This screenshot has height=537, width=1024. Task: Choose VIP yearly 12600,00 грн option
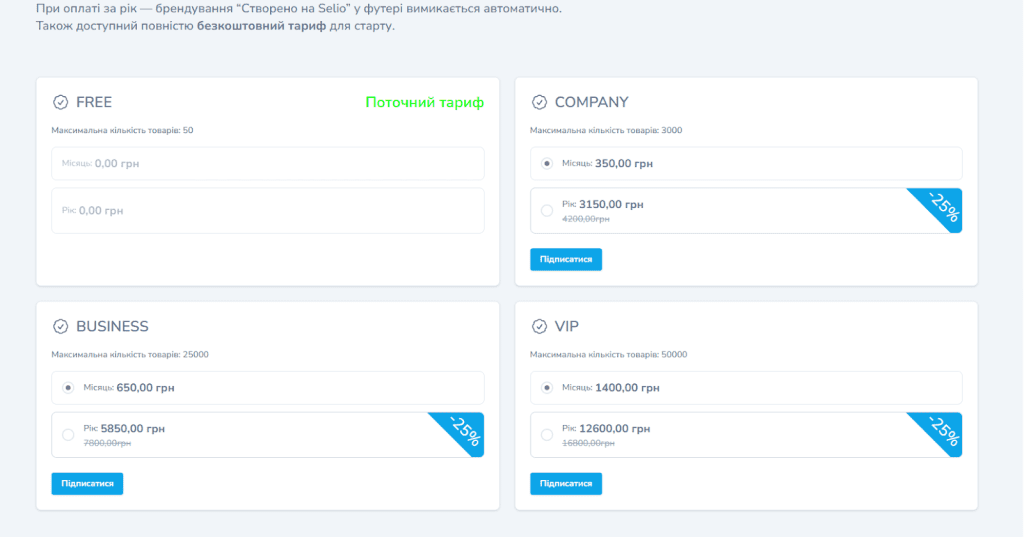click(546, 434)
